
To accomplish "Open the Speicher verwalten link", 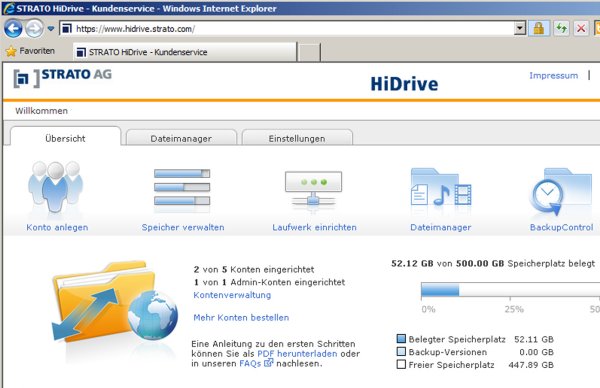I will (x=183, y=227).
